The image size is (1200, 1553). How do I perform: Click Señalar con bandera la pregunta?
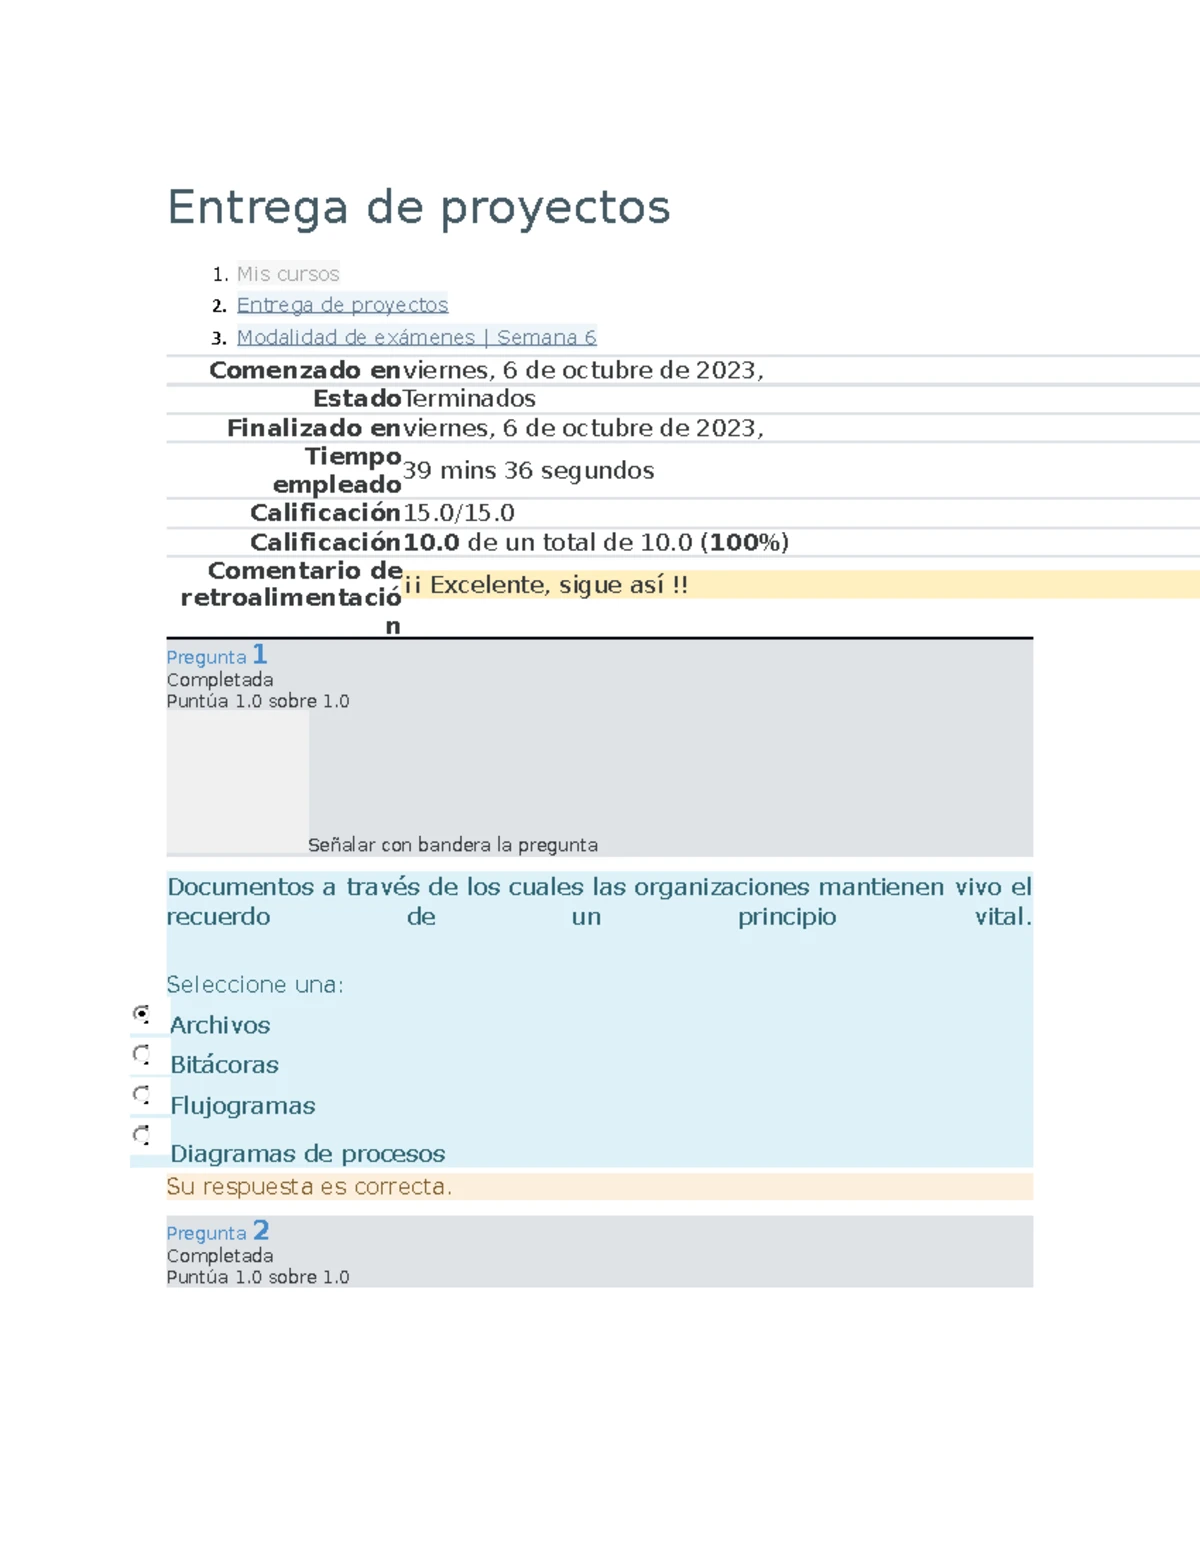click(455, 844)
